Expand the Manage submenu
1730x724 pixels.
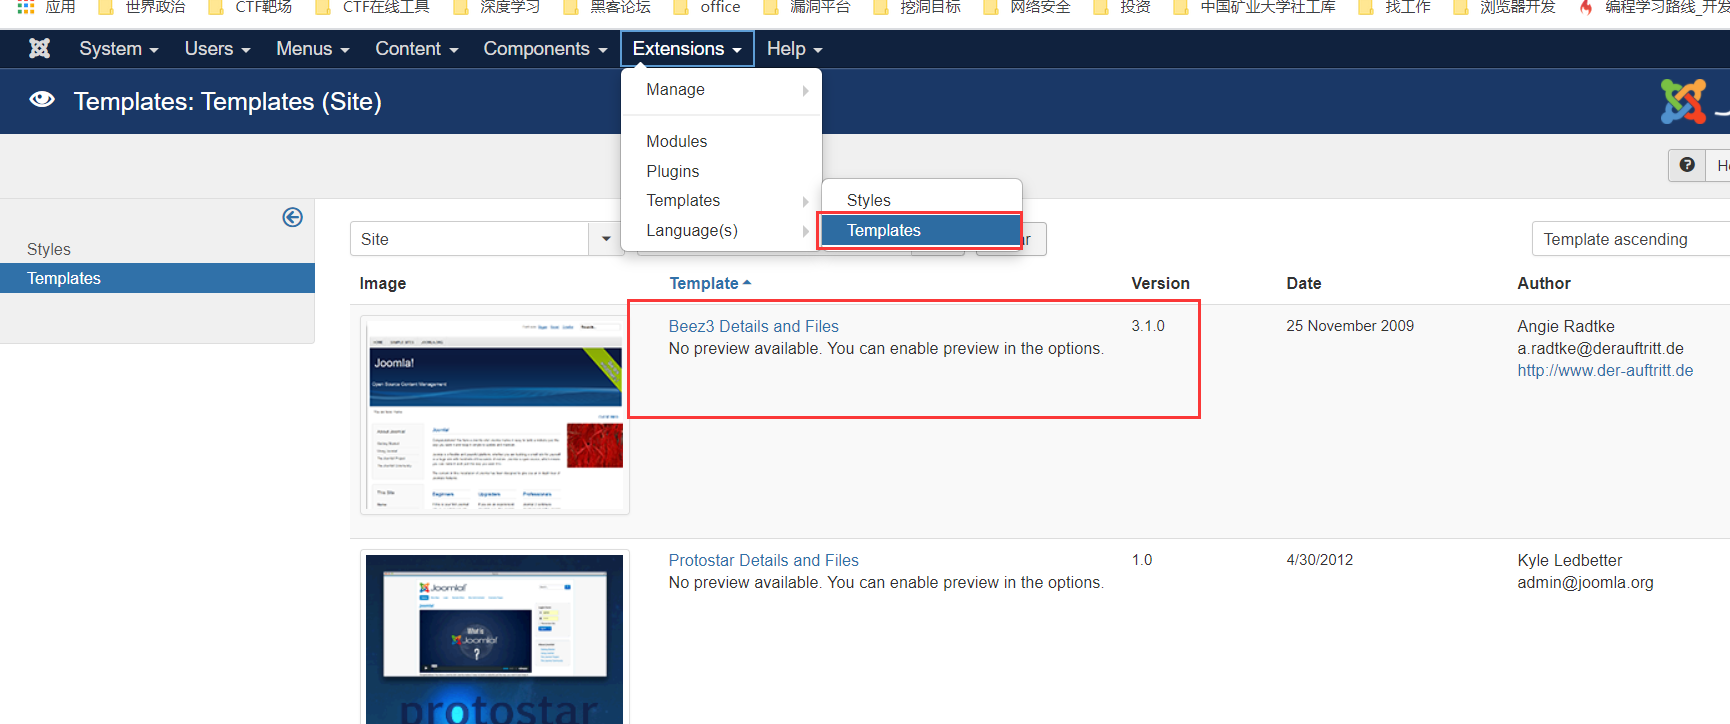721,90
